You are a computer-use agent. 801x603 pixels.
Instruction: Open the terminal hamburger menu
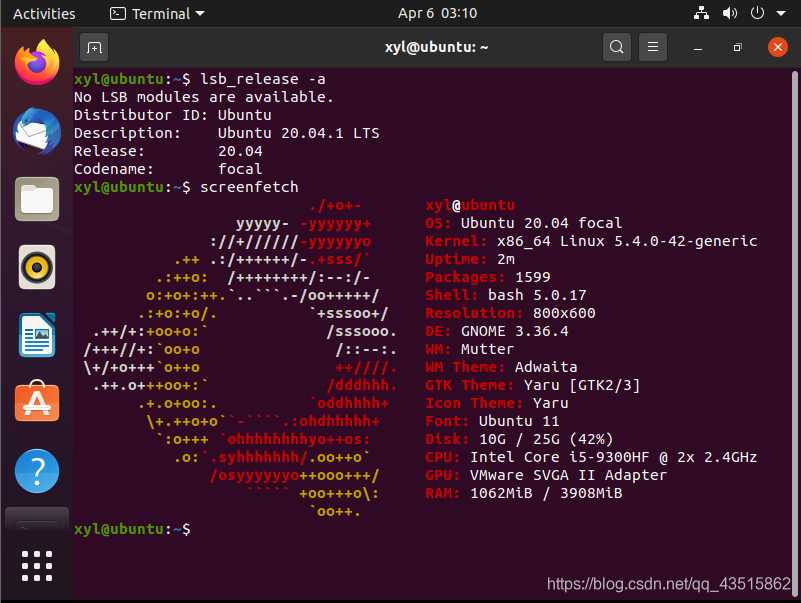(652, 47)
